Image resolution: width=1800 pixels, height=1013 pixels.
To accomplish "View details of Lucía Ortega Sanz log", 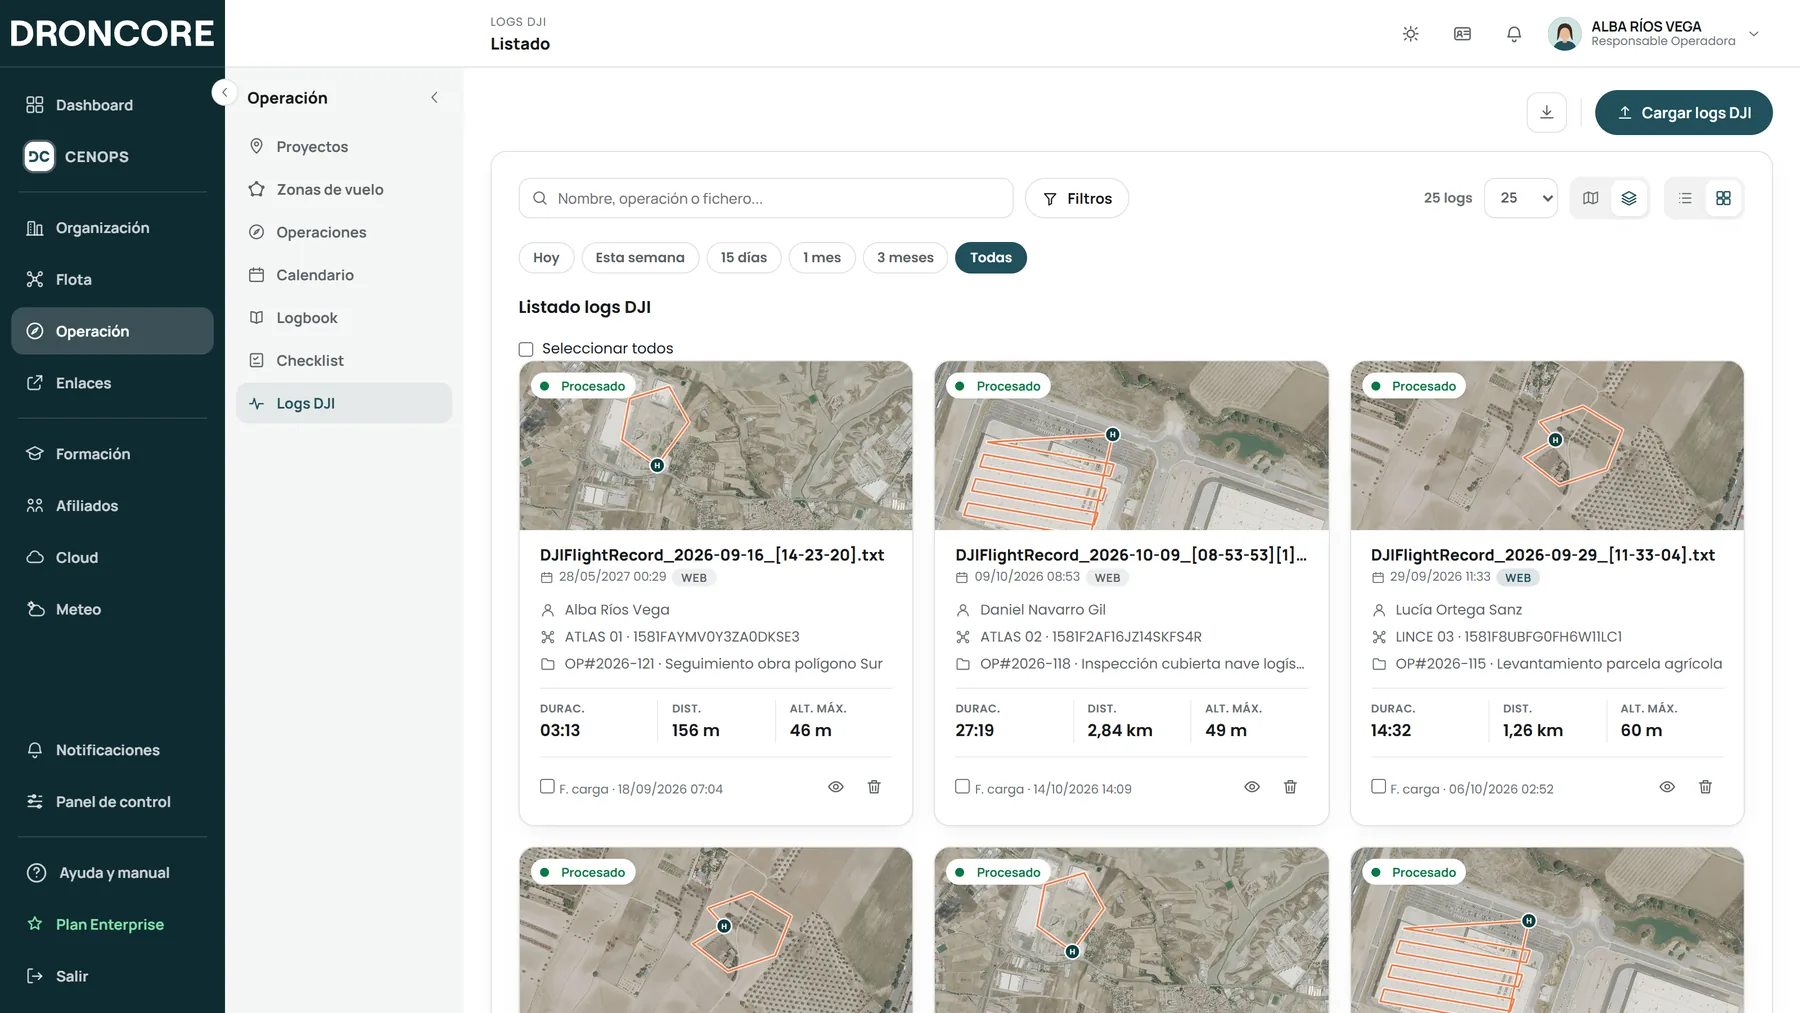I will [1667, 787].
